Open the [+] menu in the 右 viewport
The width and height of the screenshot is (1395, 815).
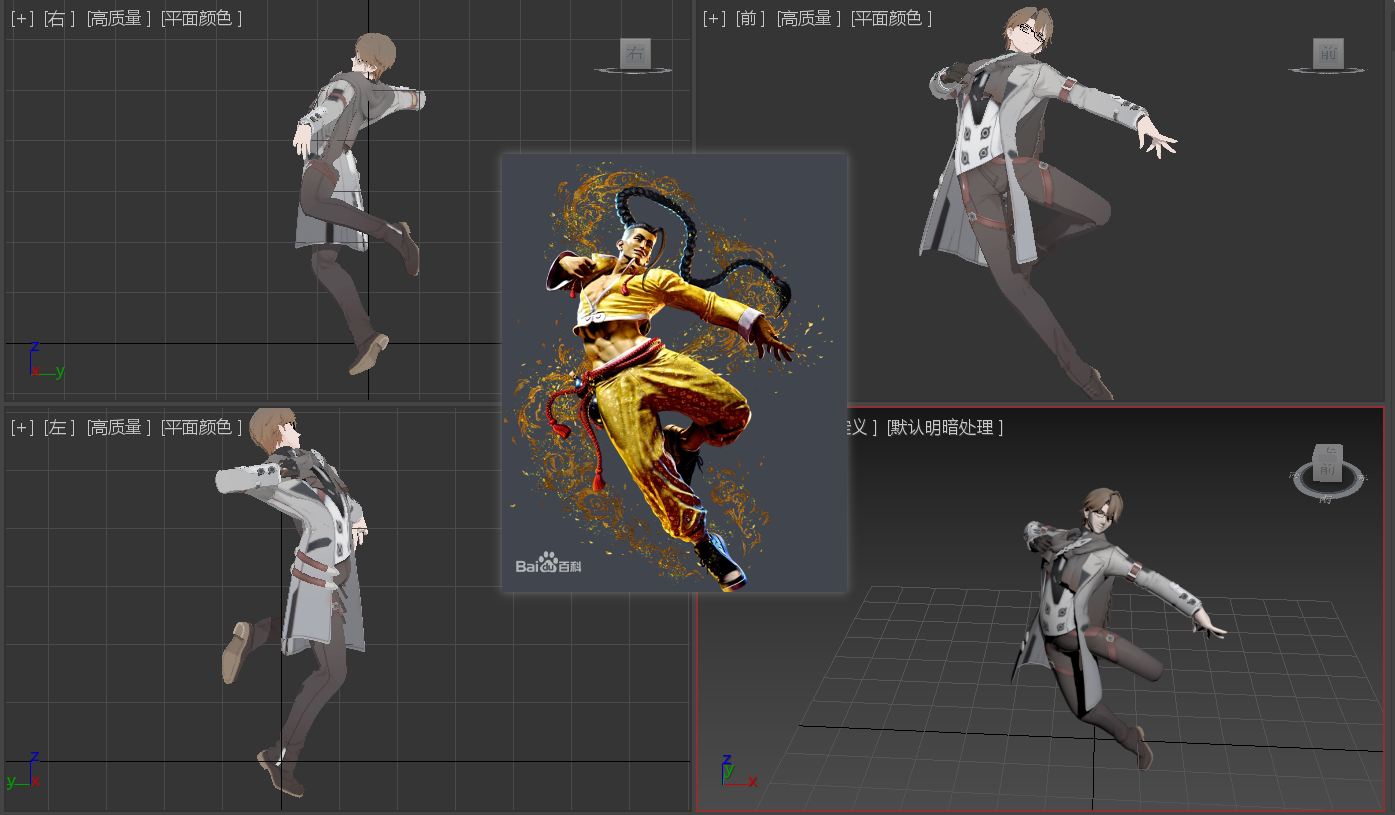point(22,18)
